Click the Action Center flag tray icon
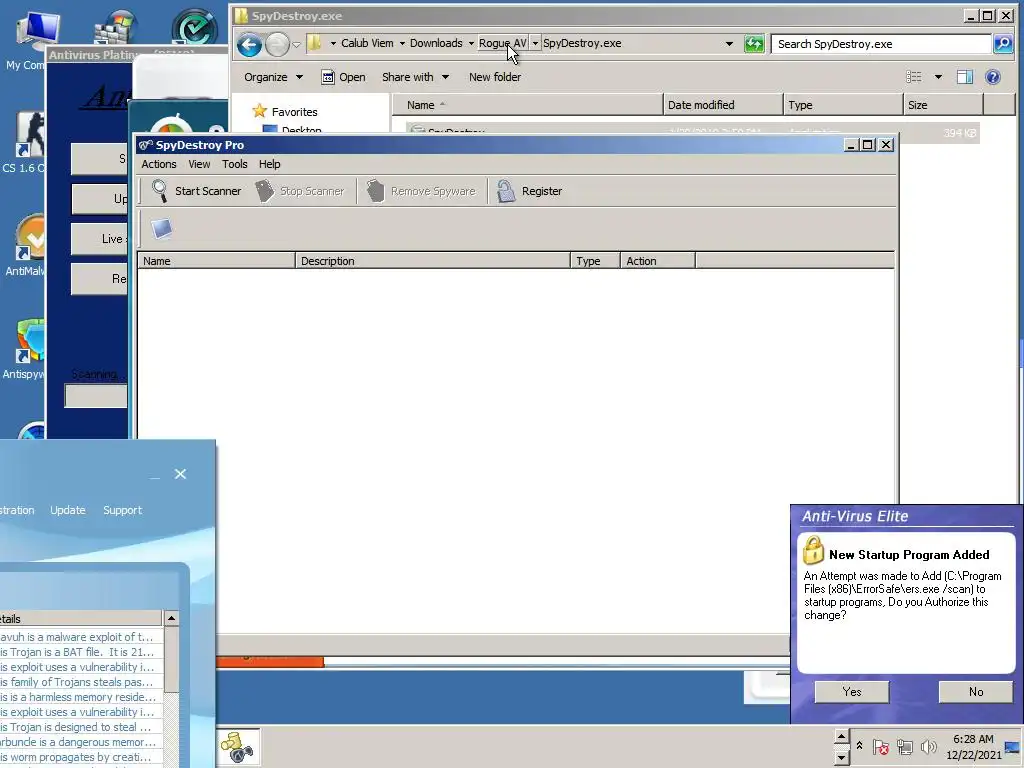The height and width of the screenshot is (768, 1024). (880, 746)
